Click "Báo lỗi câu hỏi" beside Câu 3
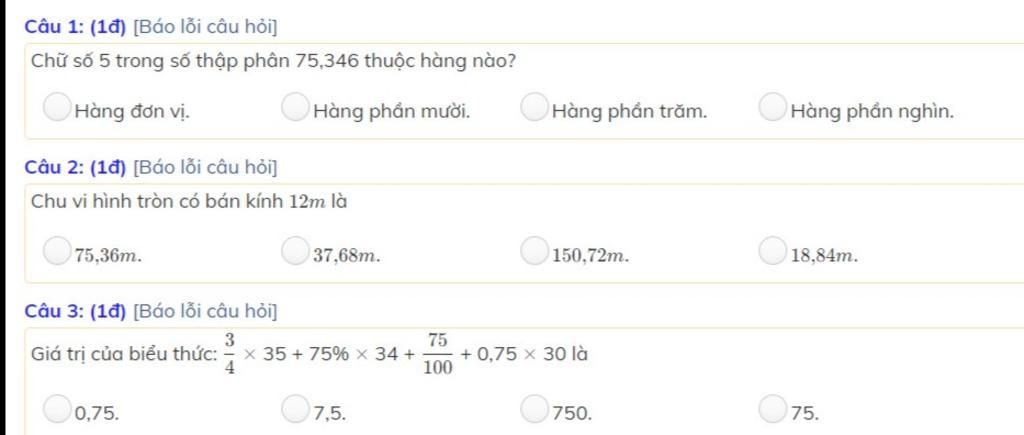Image resolution: width=1024 pixels, height=435 pixels. (x=205, y=312)
